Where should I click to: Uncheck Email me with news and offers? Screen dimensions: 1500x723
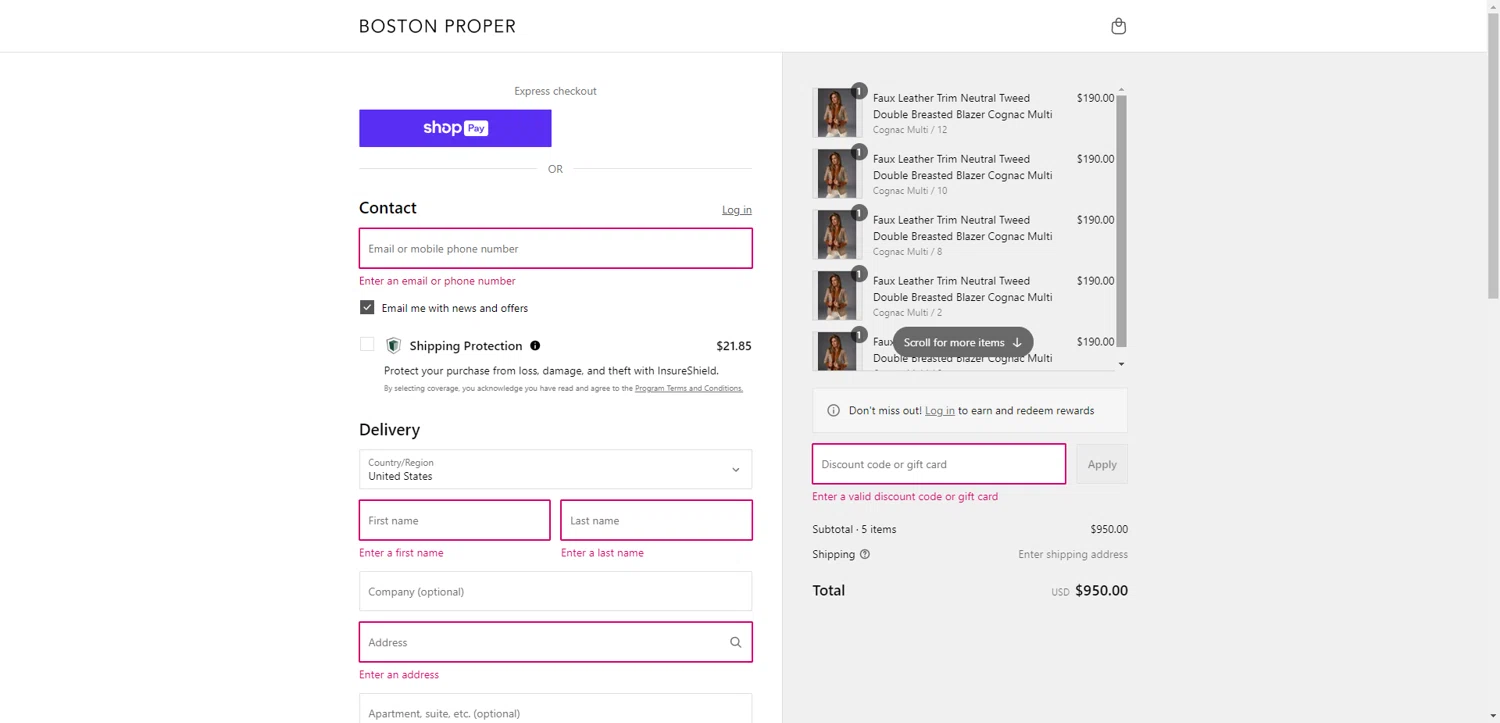tap(367, 308)
